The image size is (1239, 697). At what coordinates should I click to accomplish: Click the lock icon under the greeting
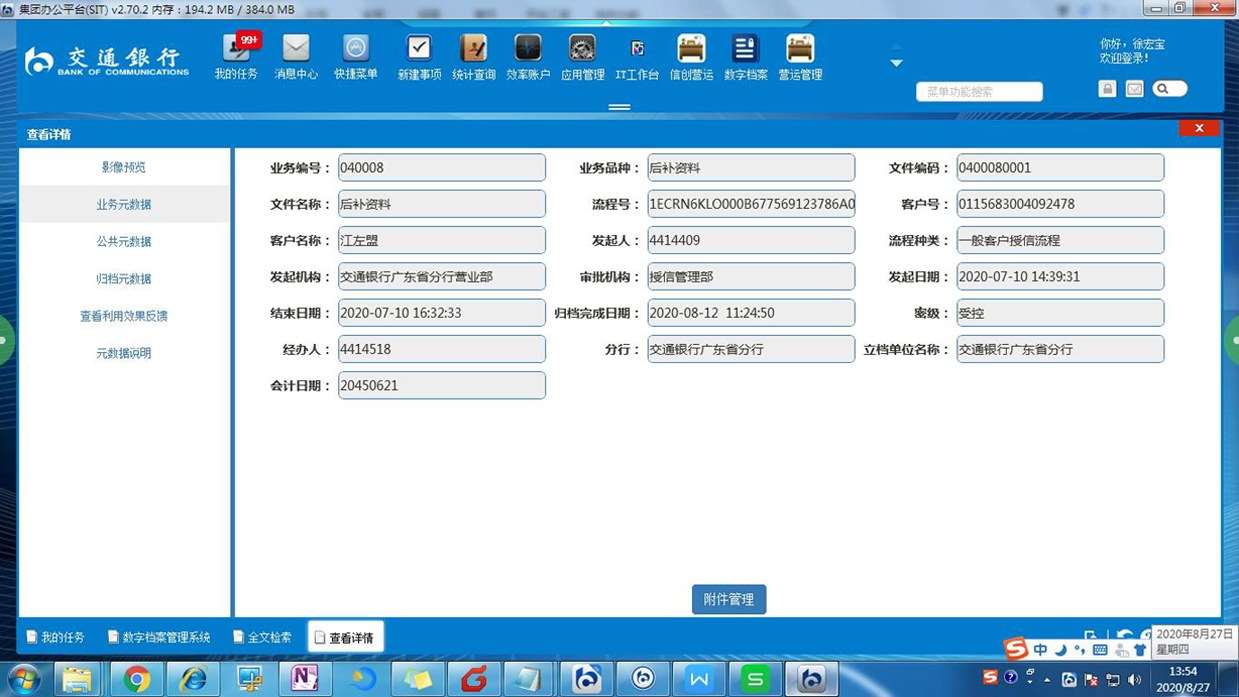[x=1107, y=89]
